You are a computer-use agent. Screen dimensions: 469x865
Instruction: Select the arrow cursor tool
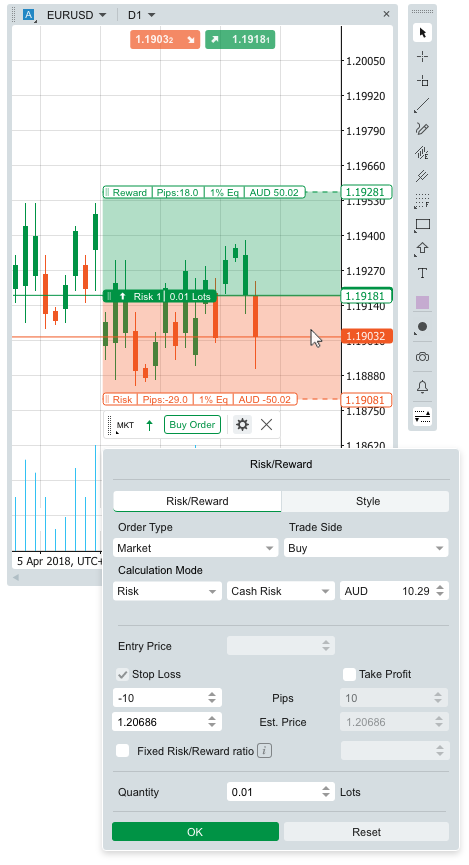(422, 33)
